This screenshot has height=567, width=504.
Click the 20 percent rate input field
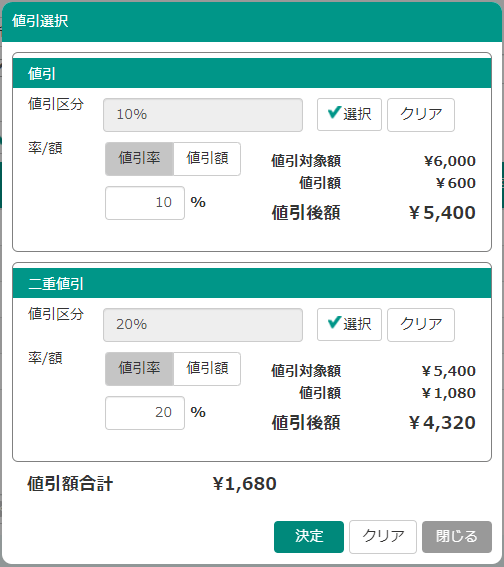(x=145, y=413)
